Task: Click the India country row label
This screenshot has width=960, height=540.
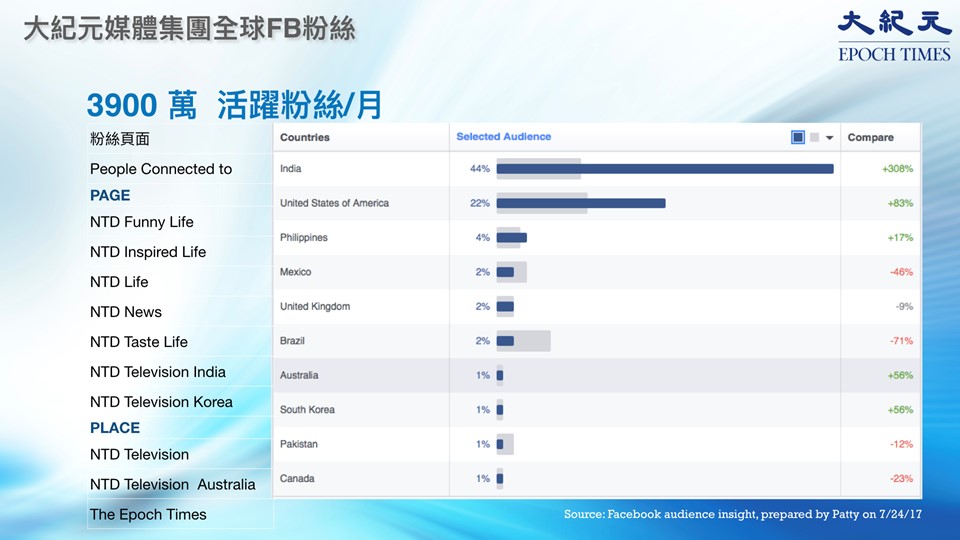Action: [x=290, y=168]
